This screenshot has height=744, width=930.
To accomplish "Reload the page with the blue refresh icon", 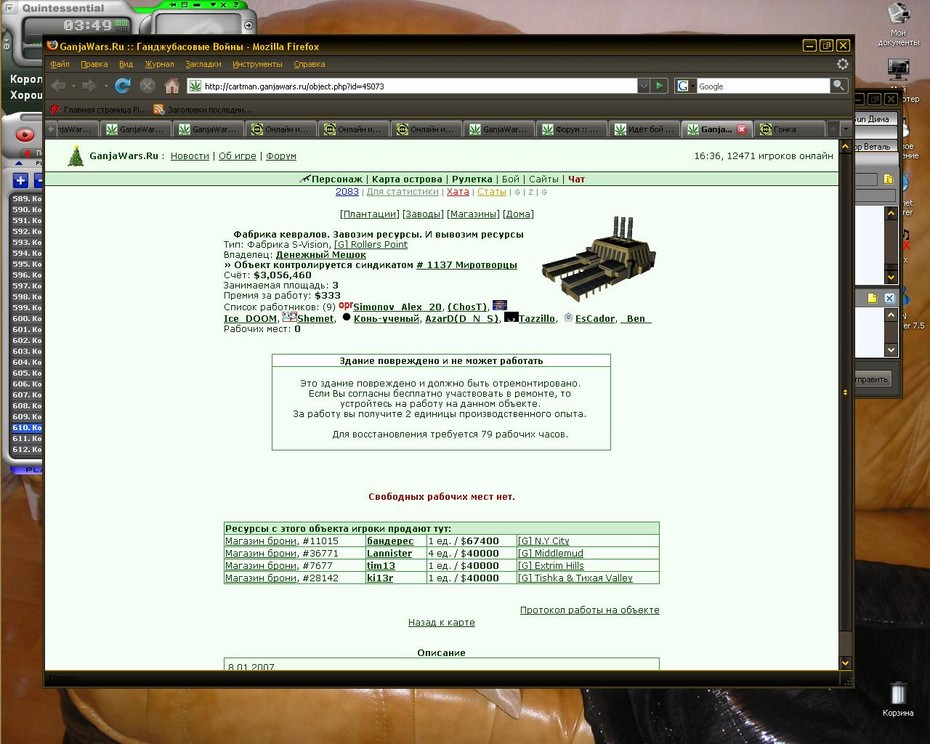I will click(x=123, y=86).
